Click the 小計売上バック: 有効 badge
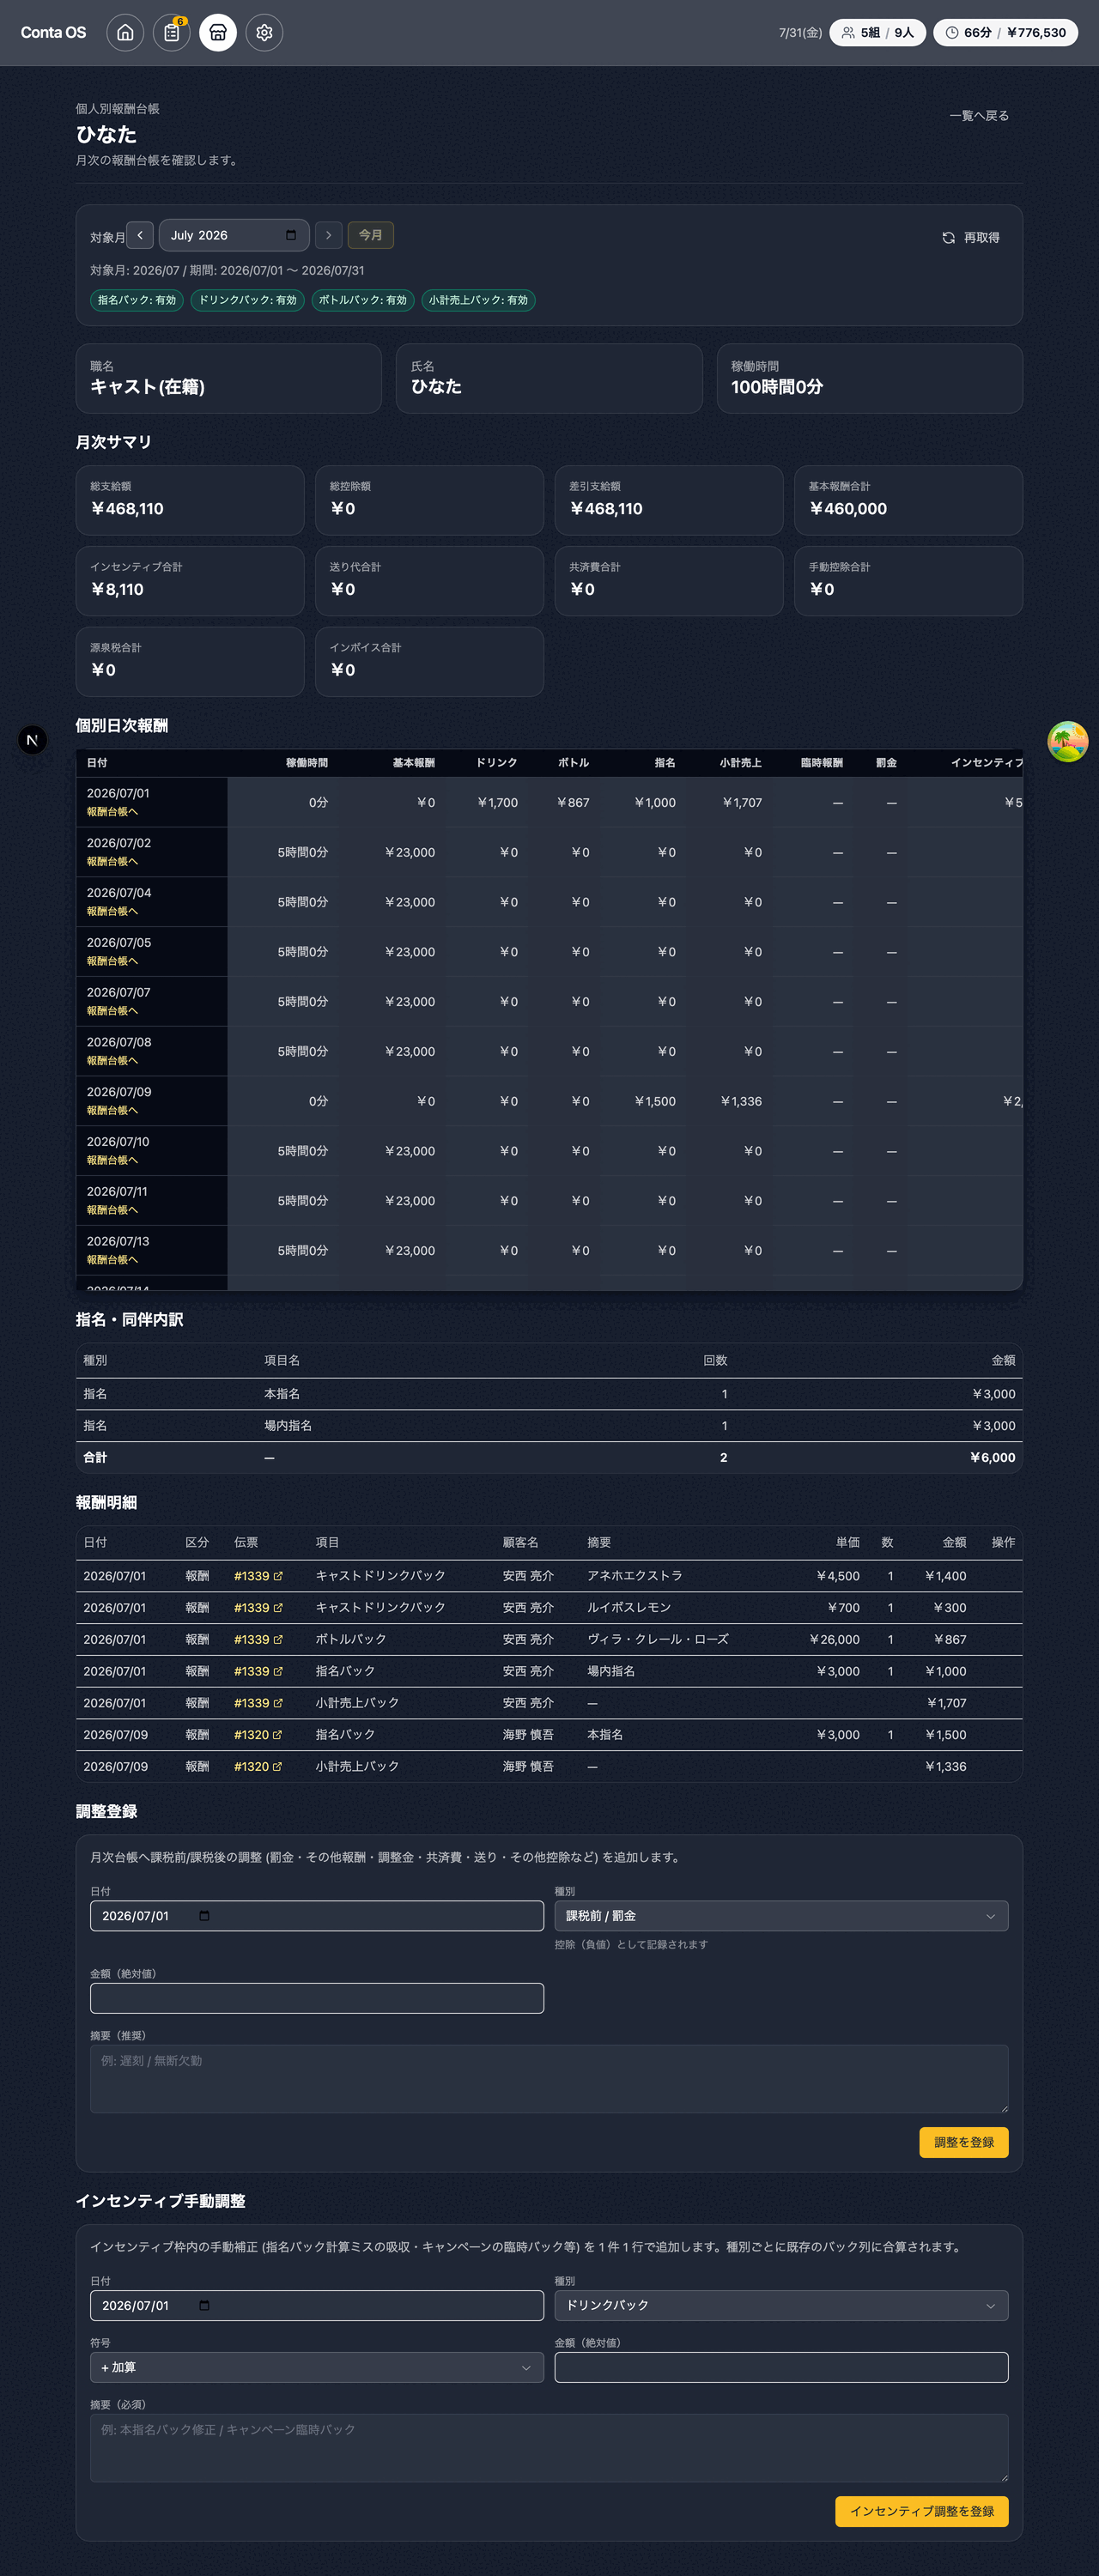This screenshot has width=1099, height=2576. point(478,300)
